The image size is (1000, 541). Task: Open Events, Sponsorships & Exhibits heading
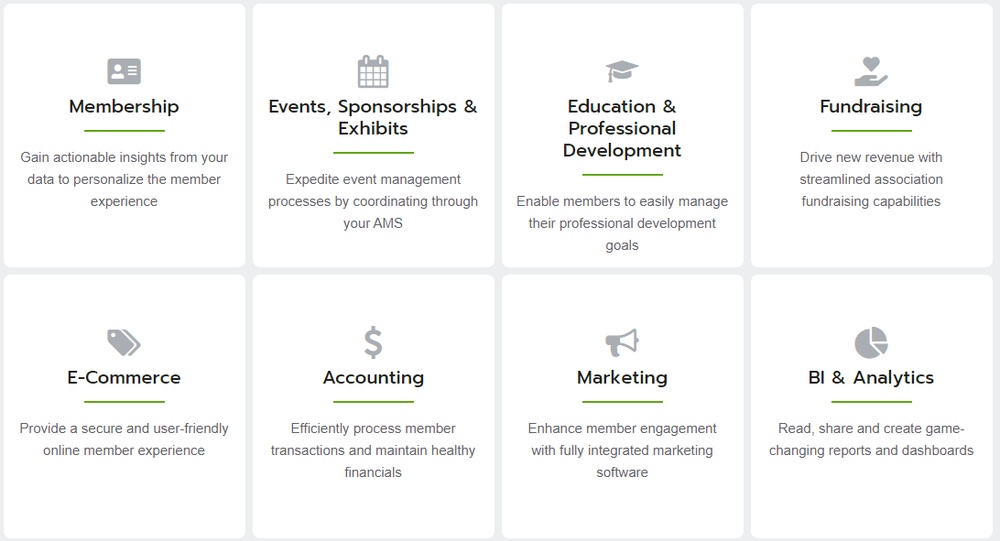(373, 118)
